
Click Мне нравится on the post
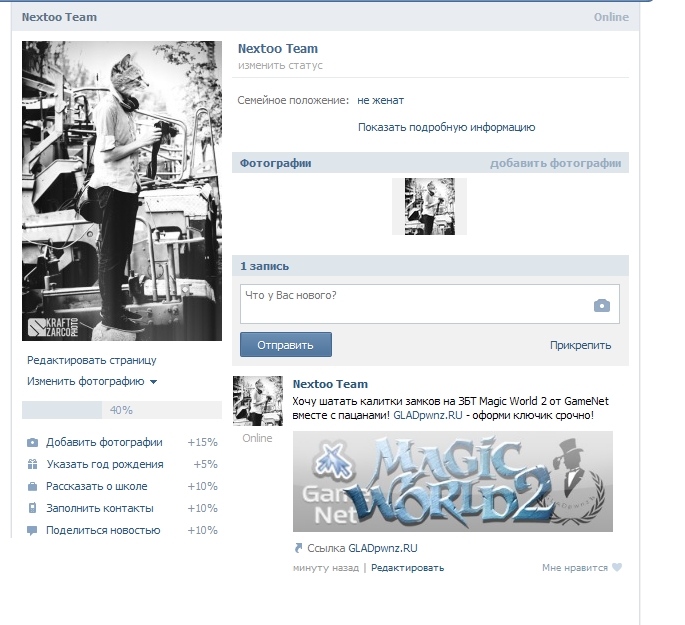point(575,568)
